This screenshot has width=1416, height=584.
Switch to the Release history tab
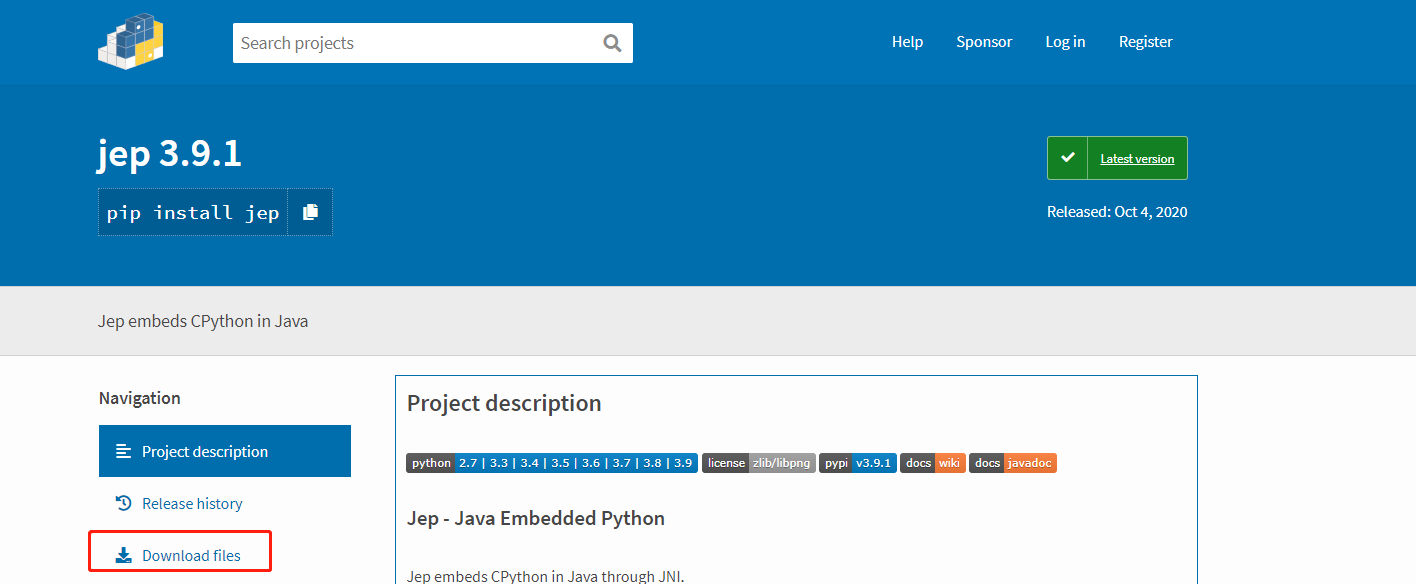(x=192, y=503)
